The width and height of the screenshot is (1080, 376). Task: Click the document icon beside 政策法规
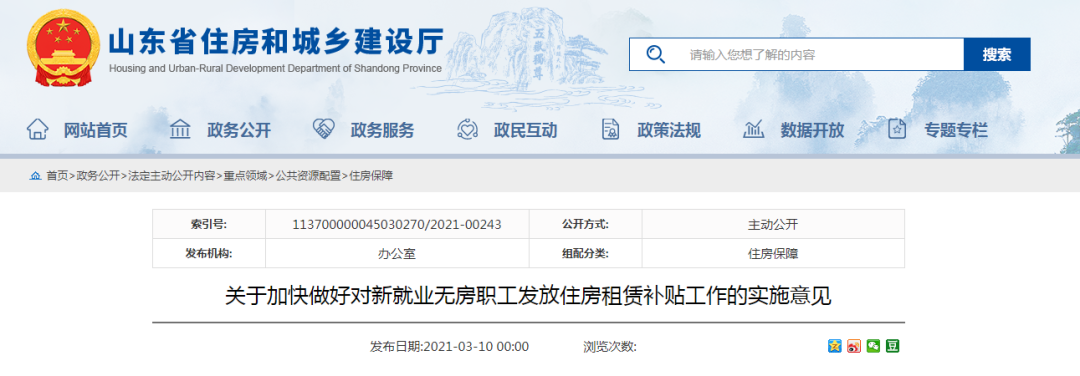point(610,129)
